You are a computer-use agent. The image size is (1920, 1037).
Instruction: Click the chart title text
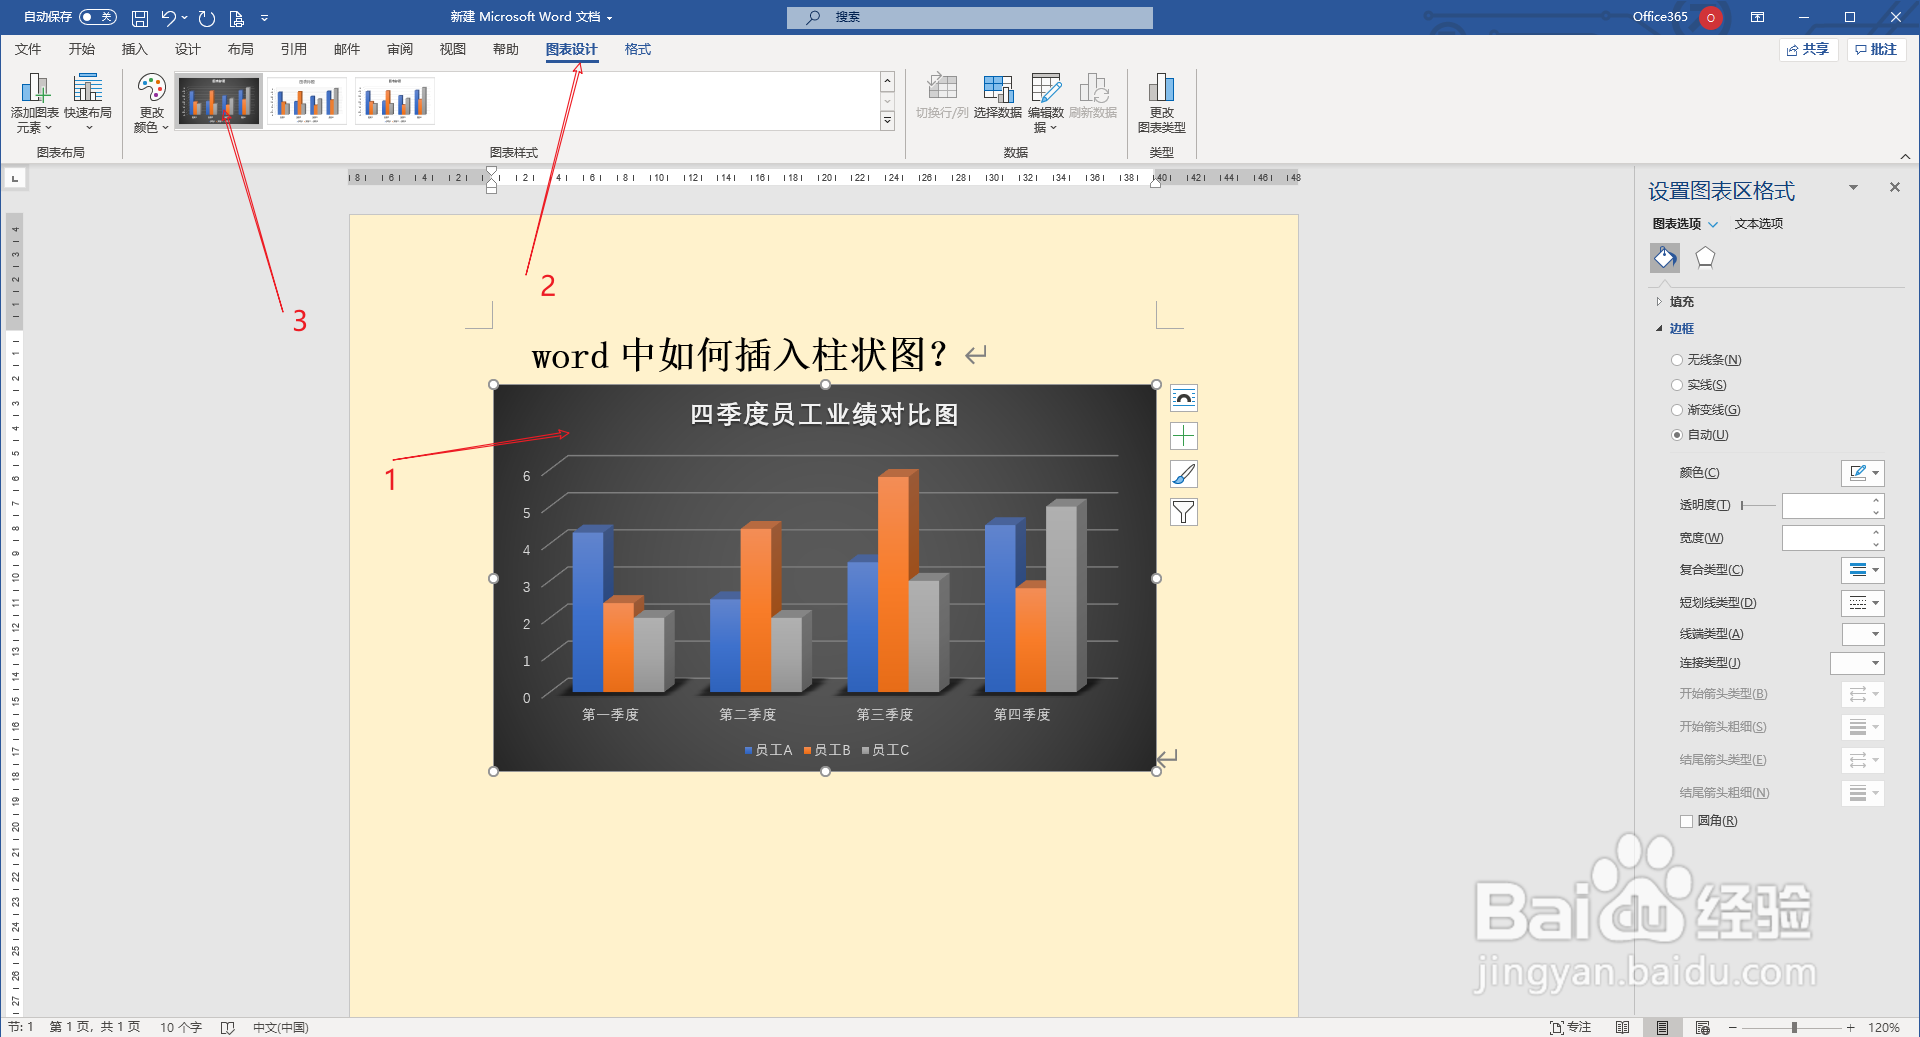pyautogui.click(x=824, y=415)
